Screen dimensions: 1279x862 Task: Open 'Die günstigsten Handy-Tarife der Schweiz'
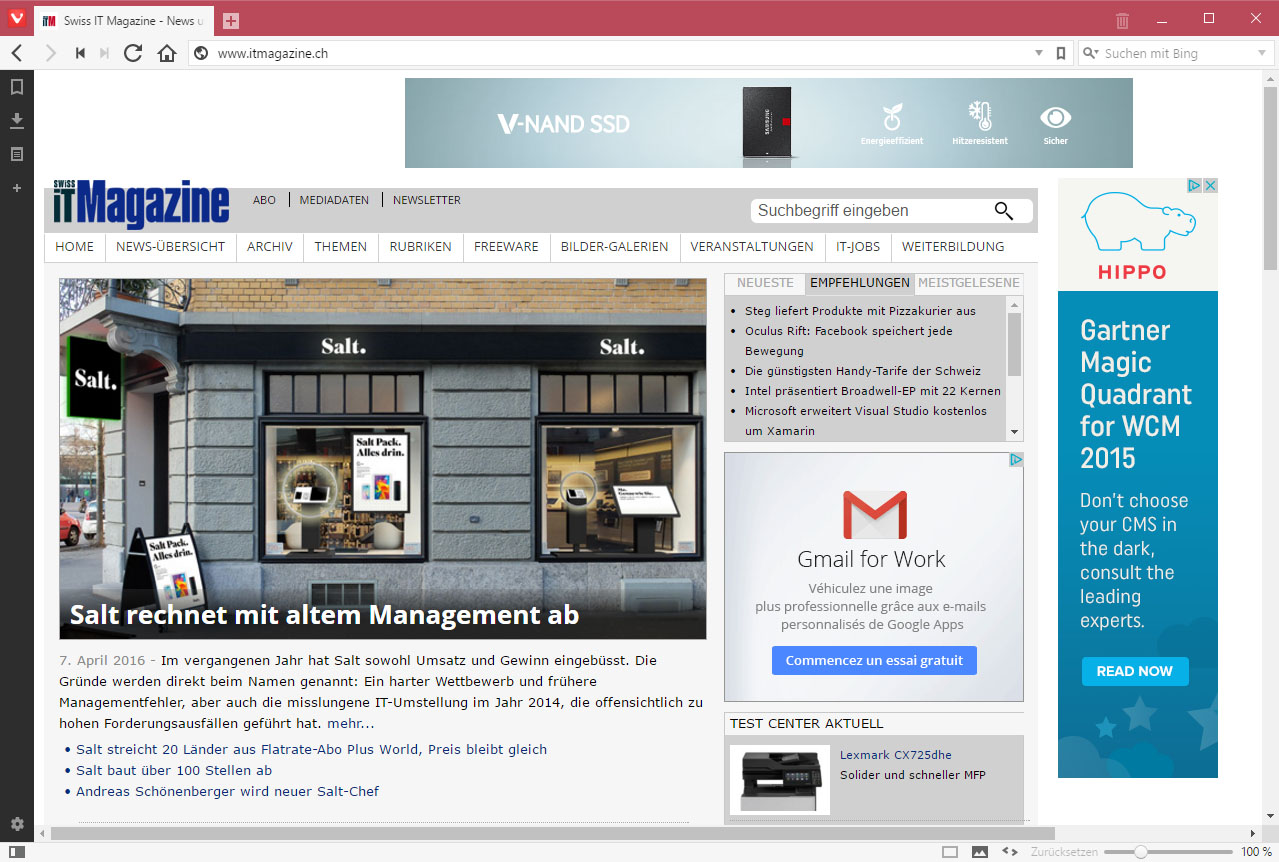[x=863, y=371]
